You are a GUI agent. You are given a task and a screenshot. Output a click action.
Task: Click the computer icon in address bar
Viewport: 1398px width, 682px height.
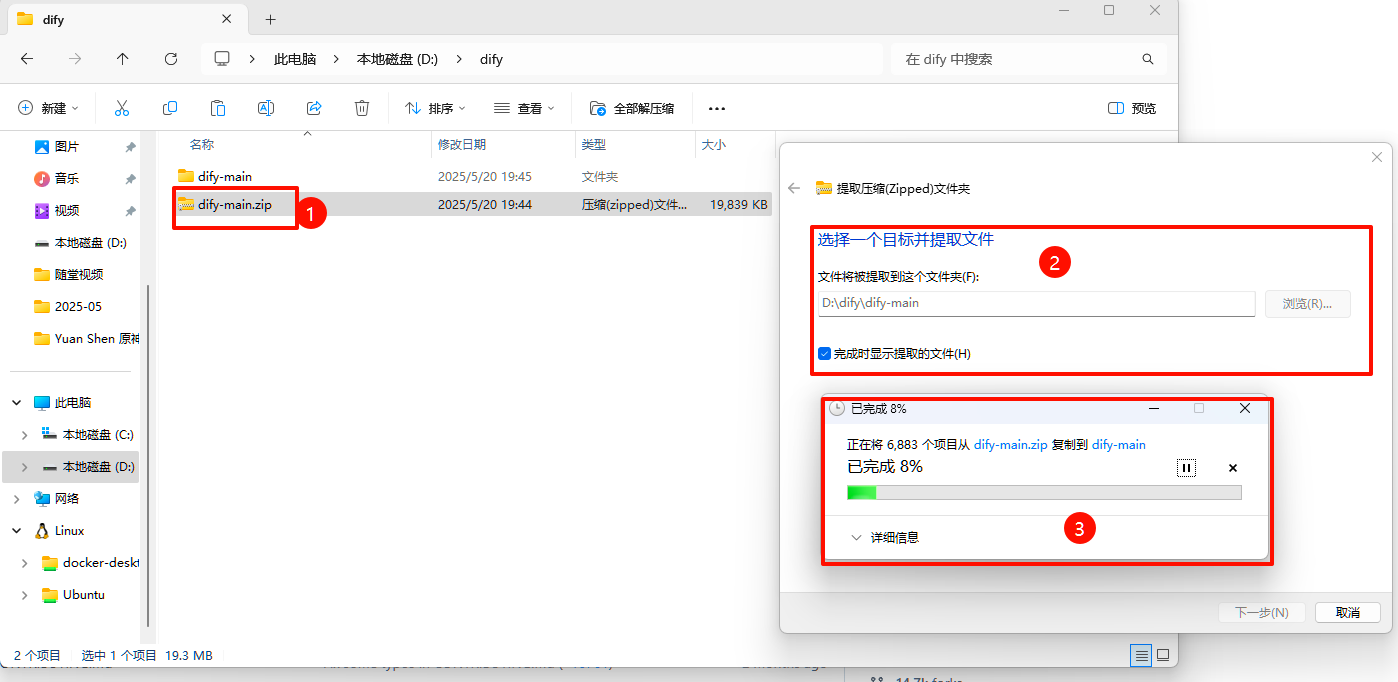tap(222, 59)
